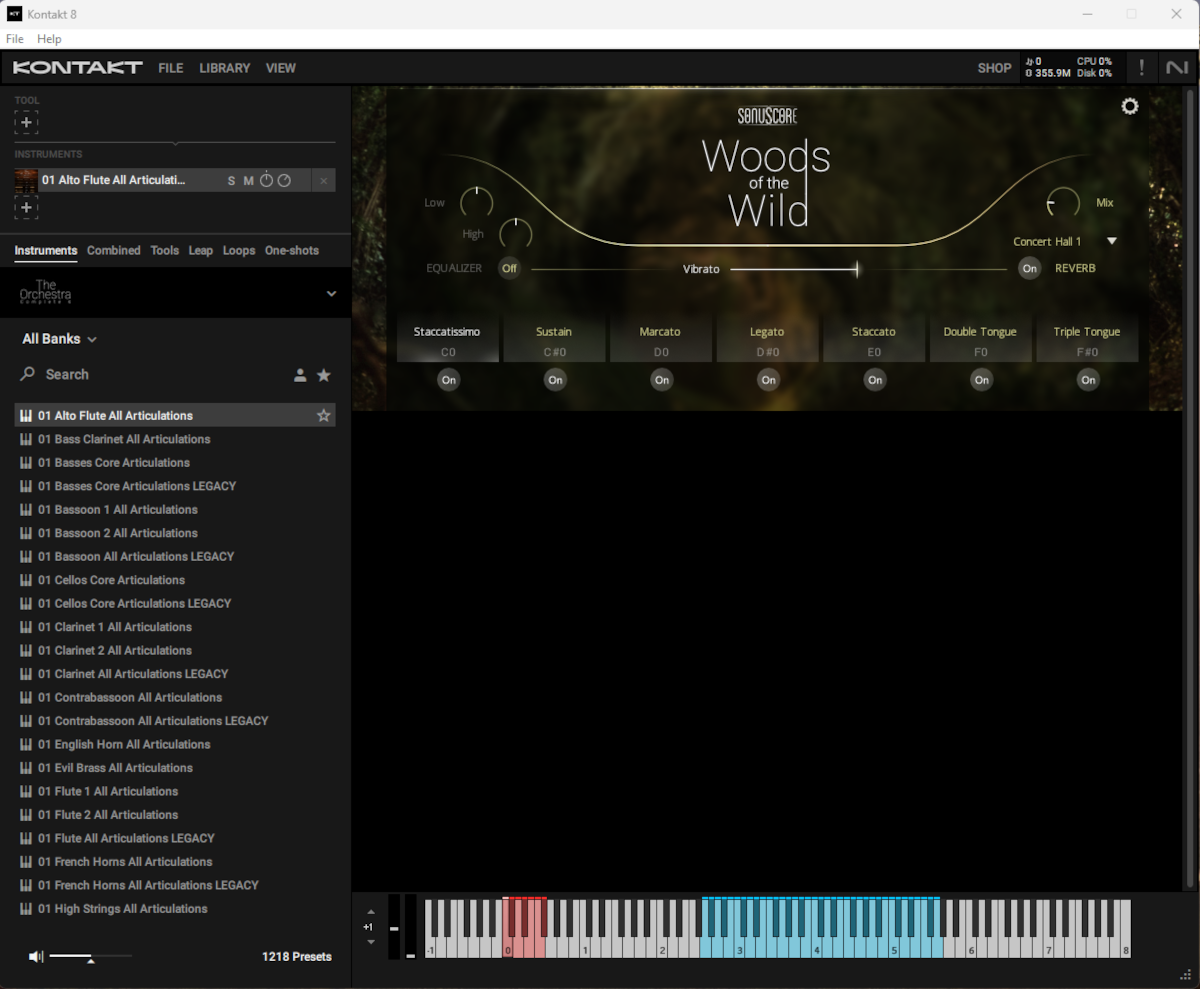Click the pitch bend wheel strip
This screenshot has height=989, width=1200.
tap(394, 927)
